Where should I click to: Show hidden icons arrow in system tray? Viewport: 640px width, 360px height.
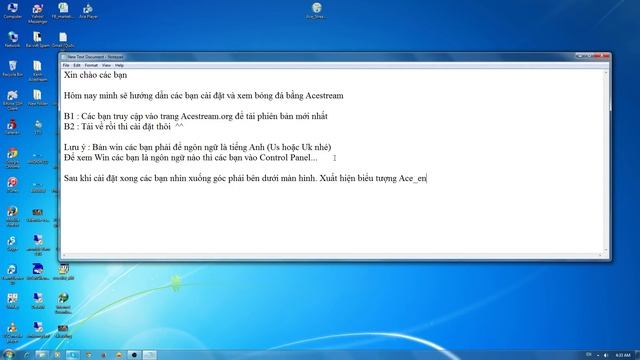[x=598, y=355]
